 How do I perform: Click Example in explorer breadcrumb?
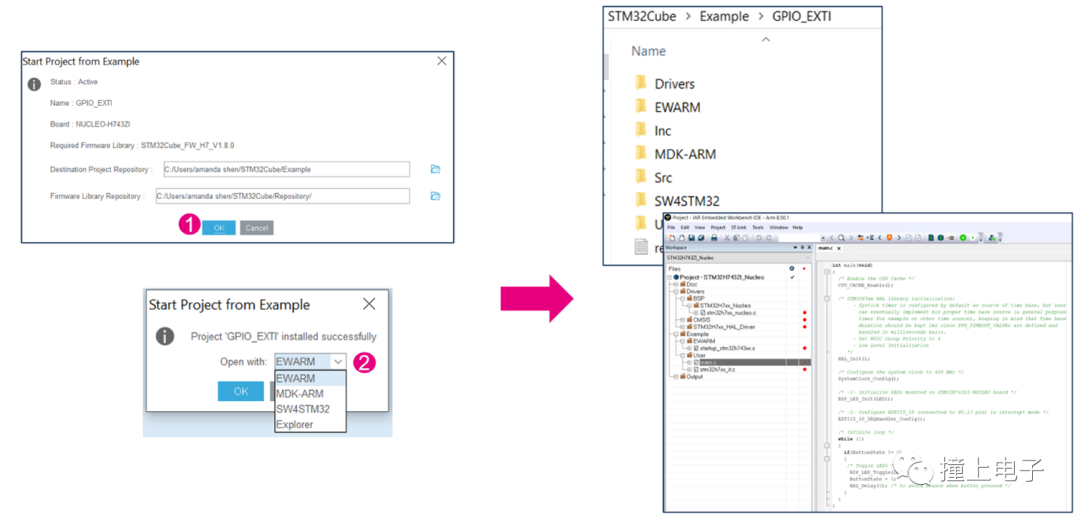725,17
